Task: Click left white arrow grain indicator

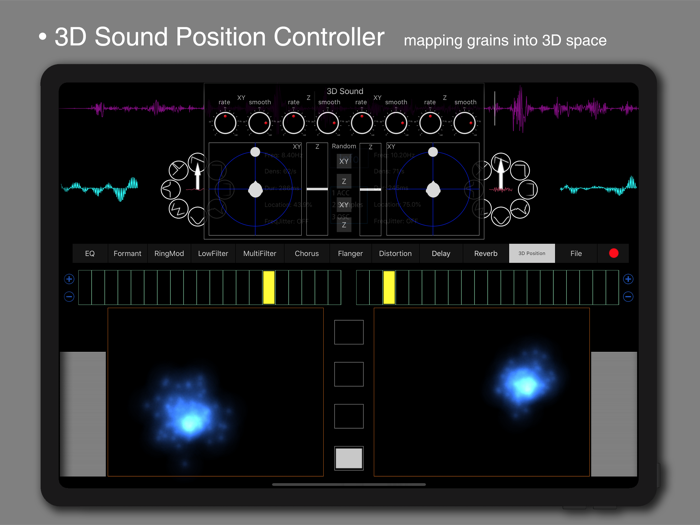Action: tap(197, 176)
